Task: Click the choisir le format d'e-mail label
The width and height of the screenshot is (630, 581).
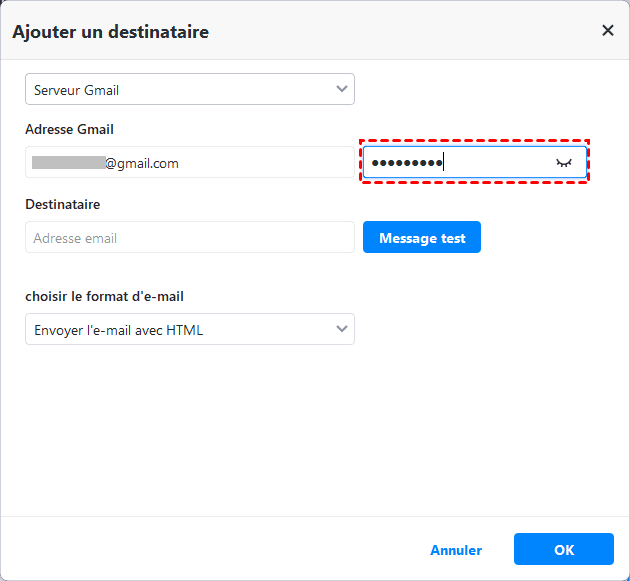Action: 104,296
